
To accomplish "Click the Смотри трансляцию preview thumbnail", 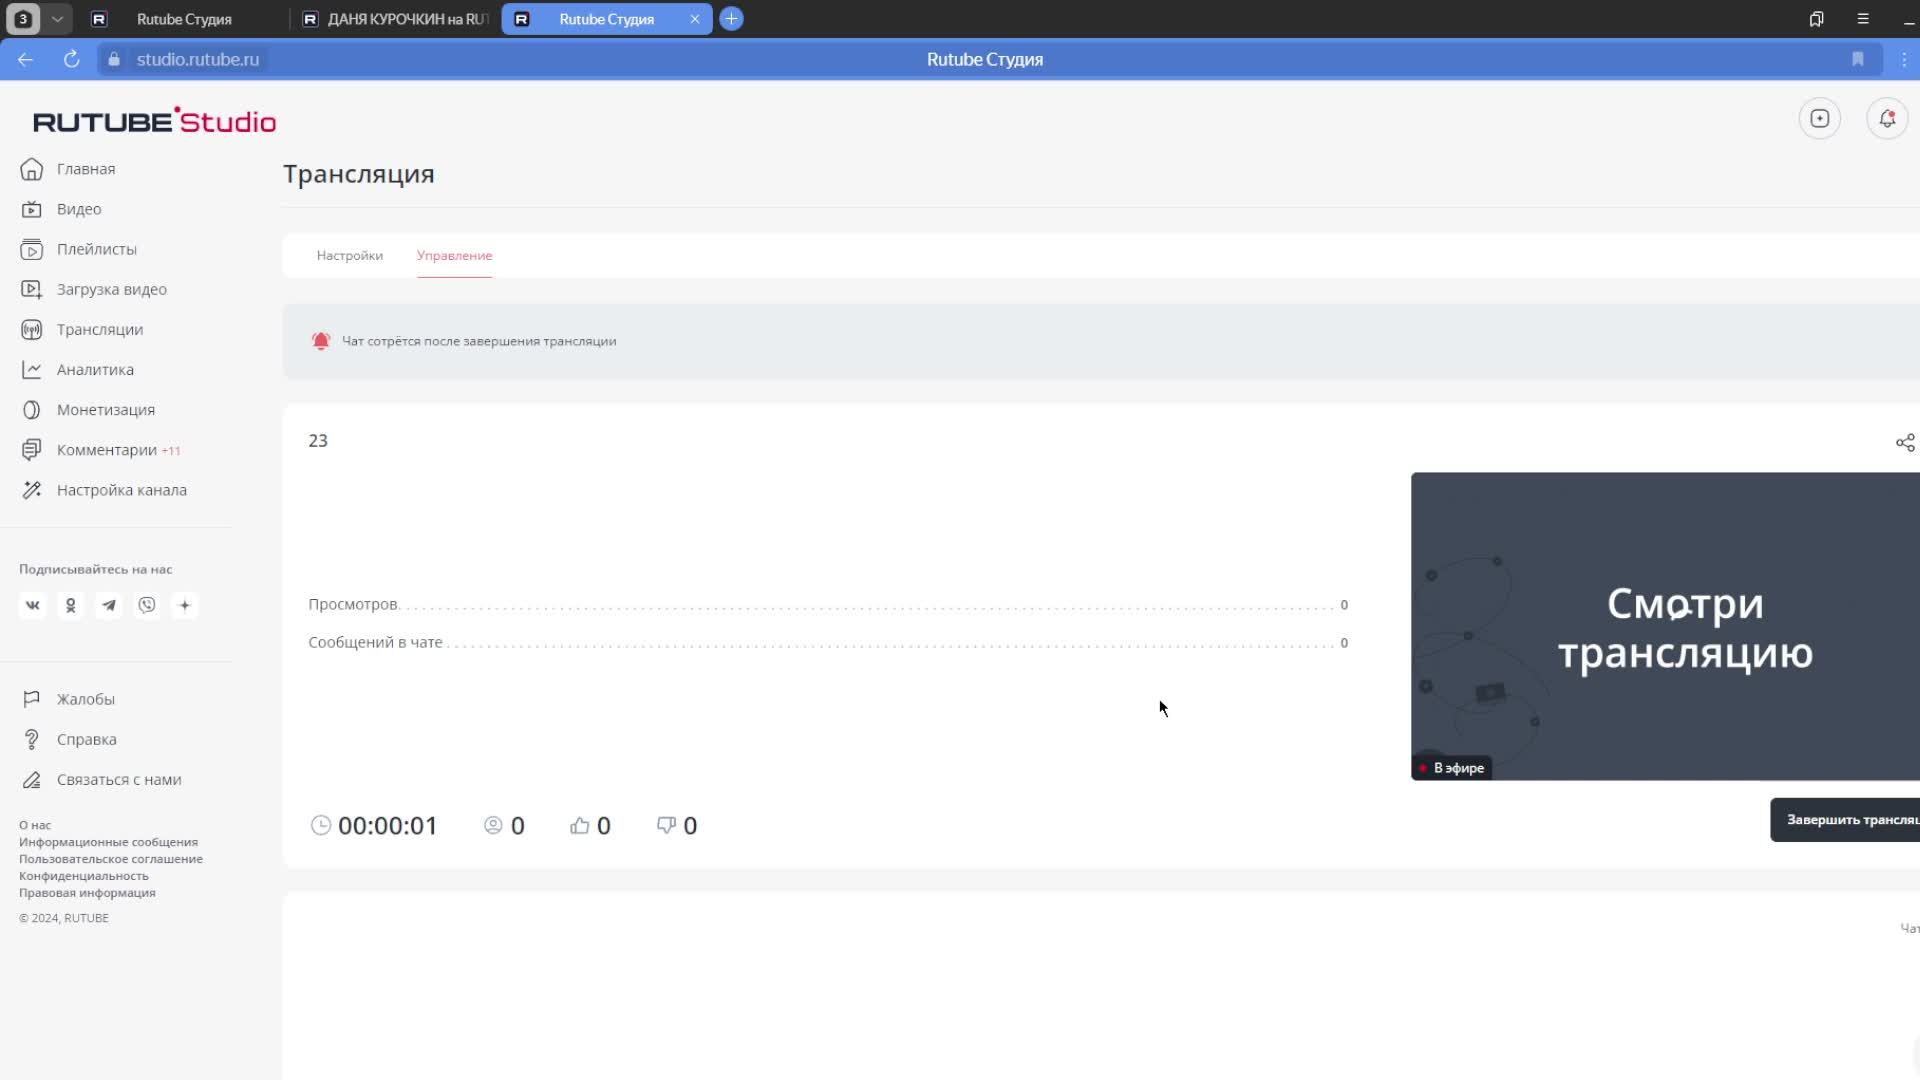I will pos(1665,626).
